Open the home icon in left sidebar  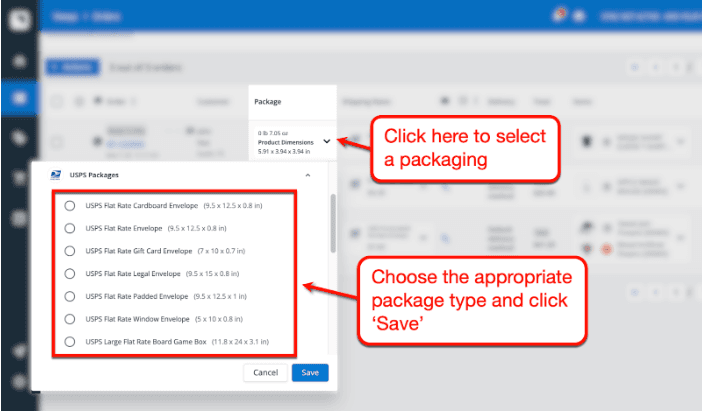click(x=19, y=60)
